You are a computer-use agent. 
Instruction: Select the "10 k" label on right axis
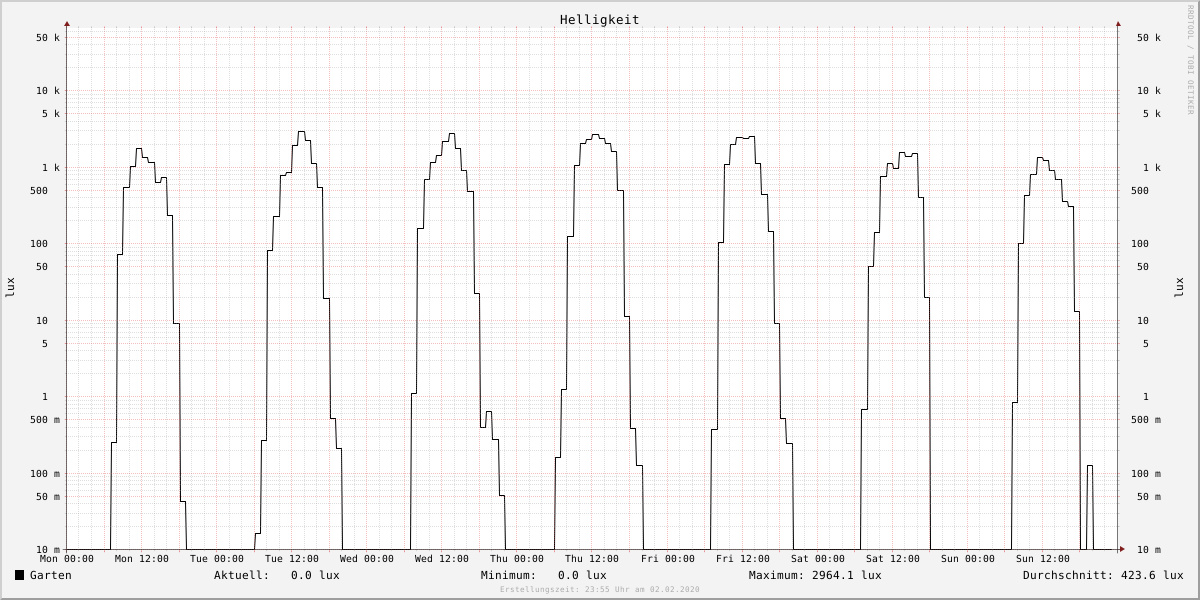click(1149, 91)
